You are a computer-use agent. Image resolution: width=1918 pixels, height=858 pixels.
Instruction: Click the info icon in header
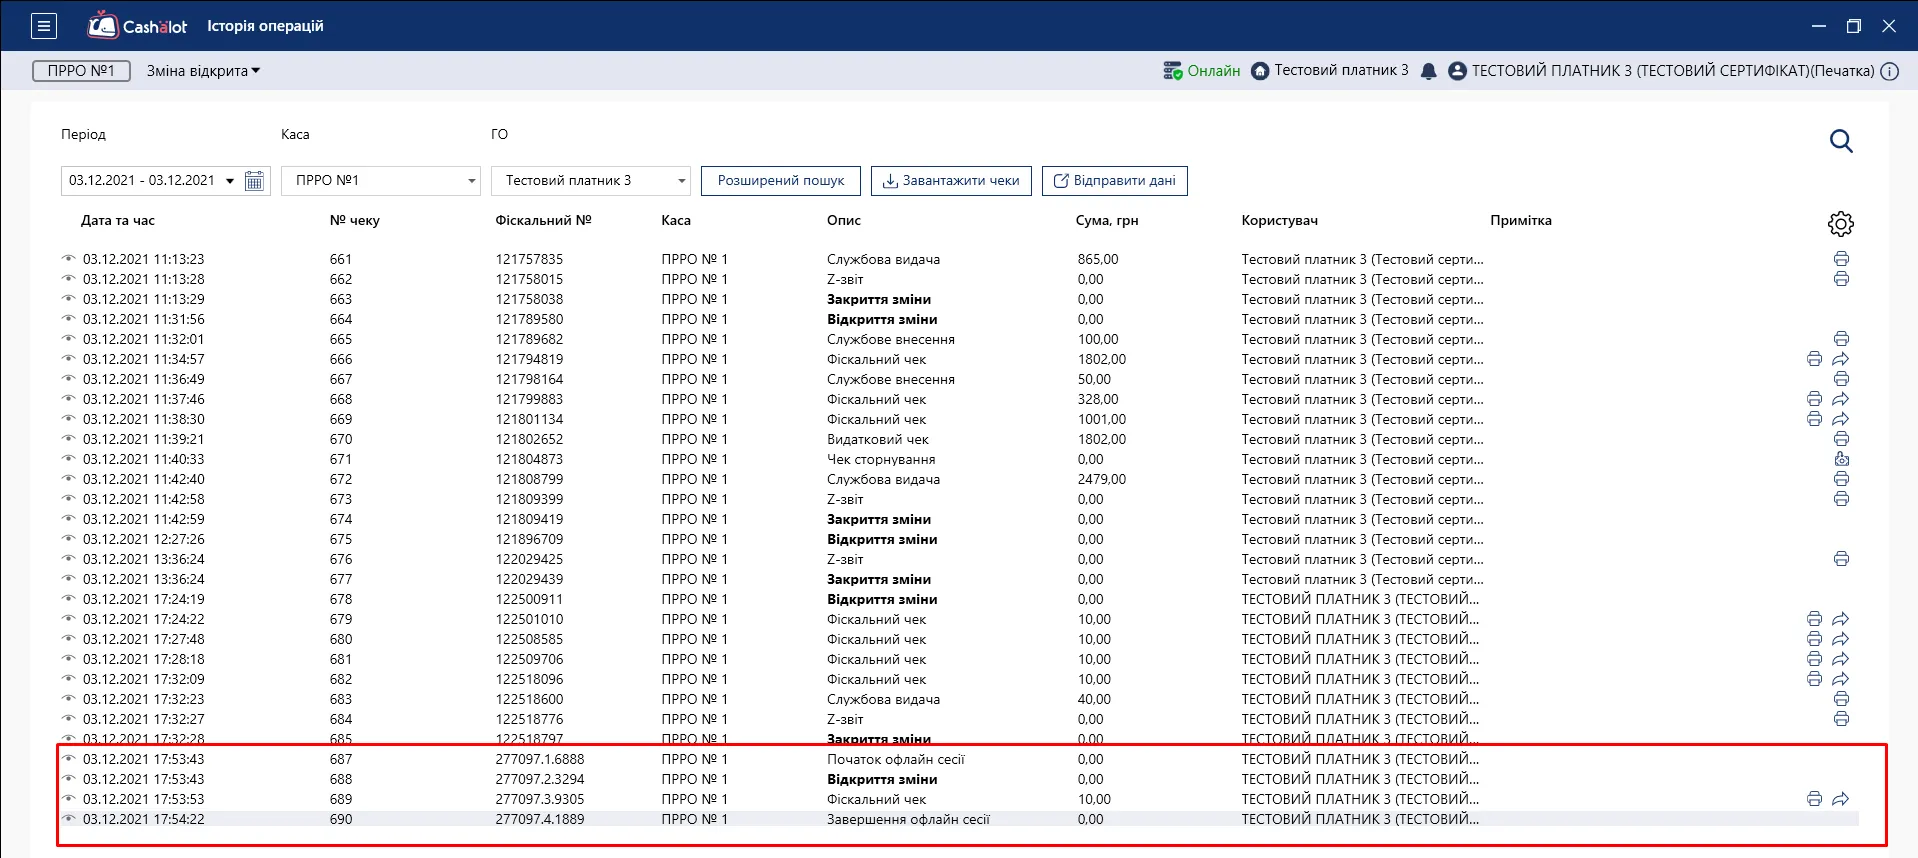pos(1889,71)
